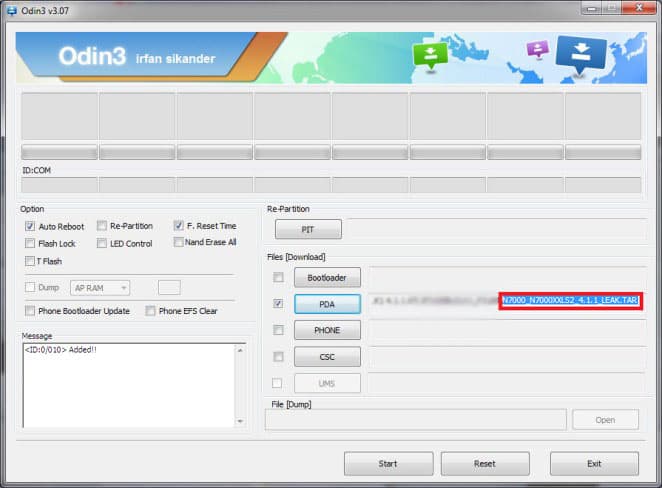Click the UMS button
The image size is (662, 488).
point(327,383)
